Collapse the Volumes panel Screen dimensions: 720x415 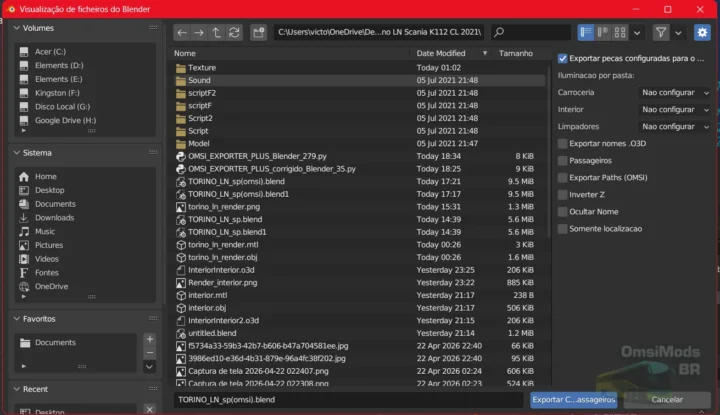pos(17,28)
